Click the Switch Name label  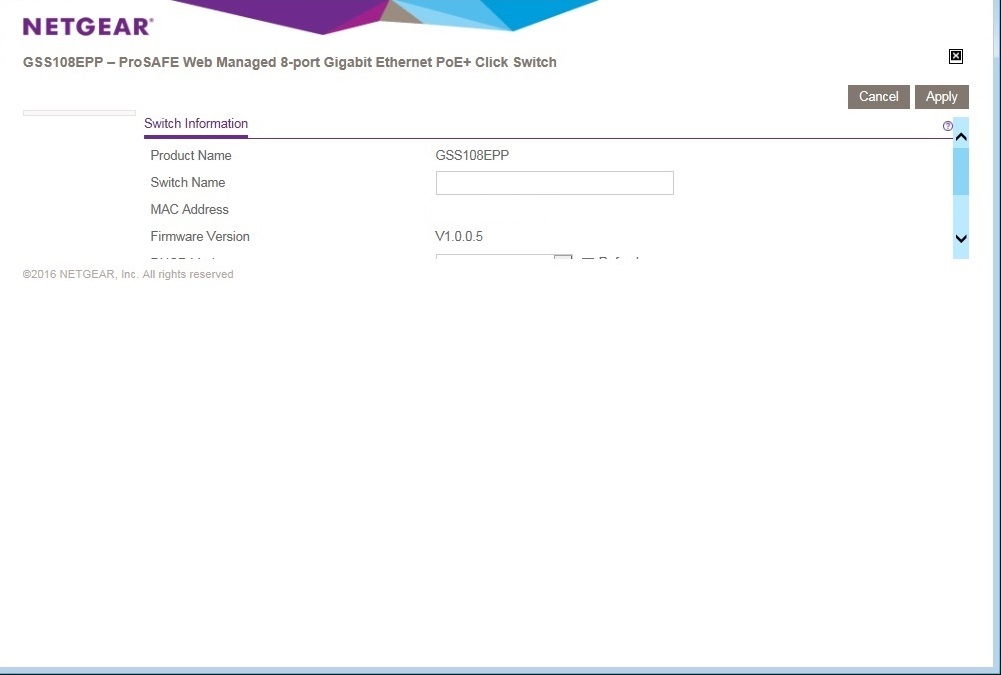click(x=188, y=183)
